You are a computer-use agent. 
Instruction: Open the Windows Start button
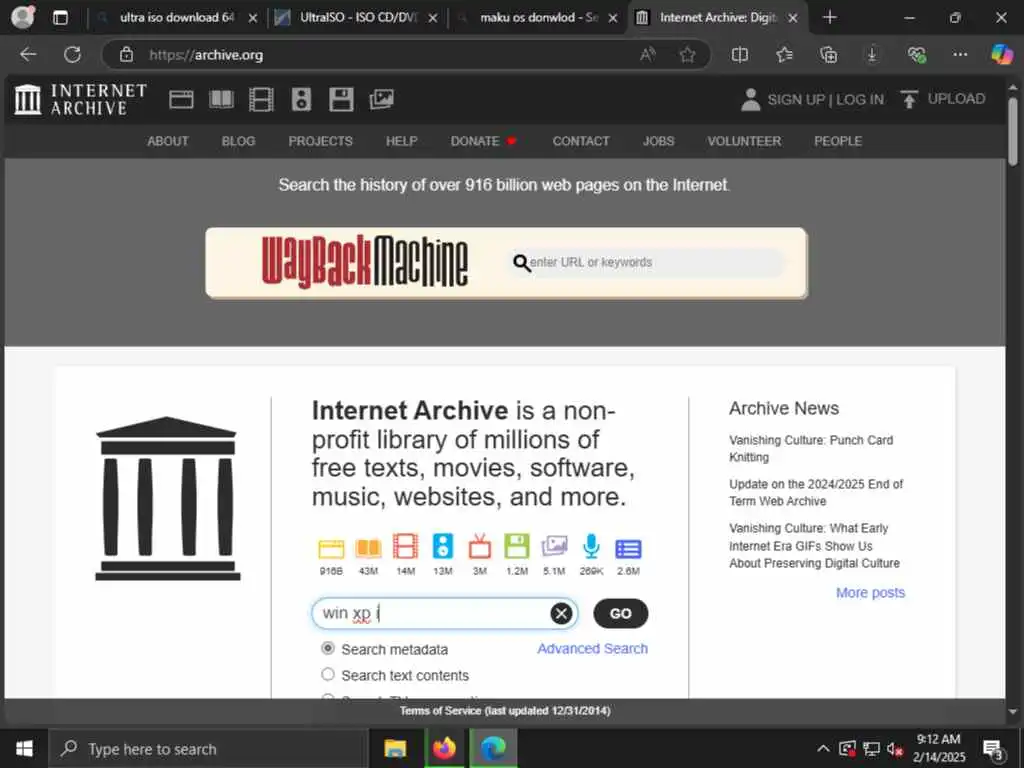tap(24, 748)
